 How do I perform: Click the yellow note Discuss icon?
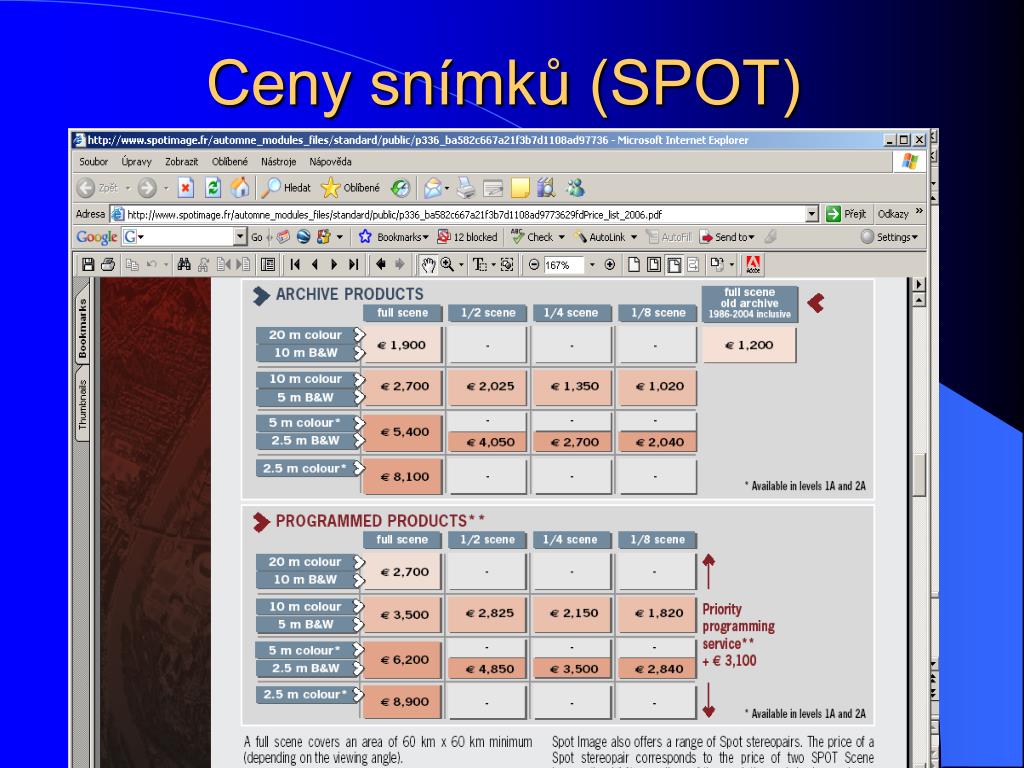tap(520, 189)
